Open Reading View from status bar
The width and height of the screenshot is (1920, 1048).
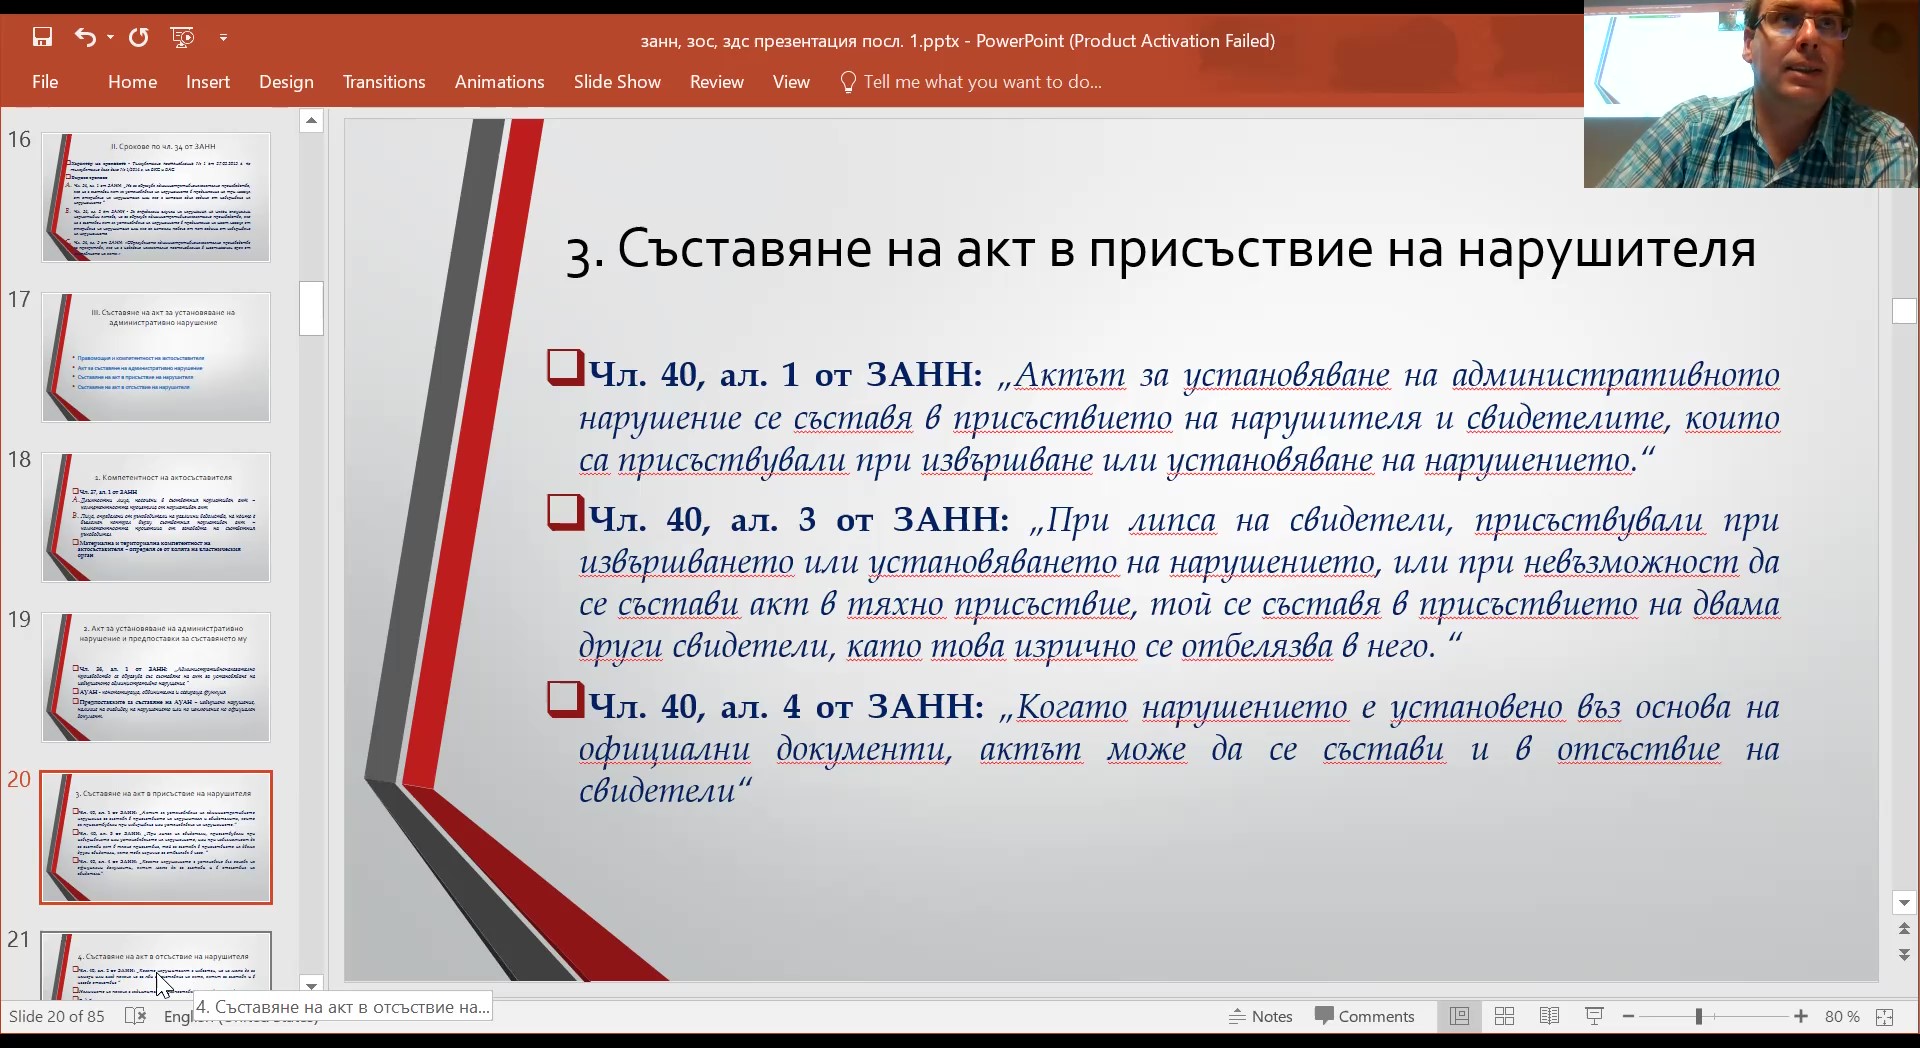[x=1549, y=1016]
